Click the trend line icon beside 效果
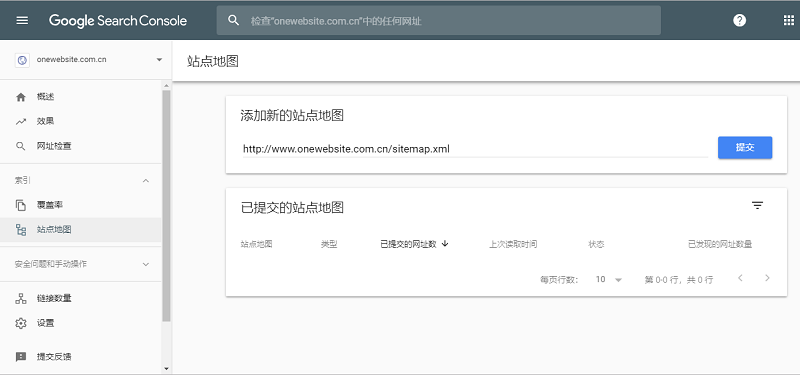This screenshot has width=800, height=375. coord(21,121)
